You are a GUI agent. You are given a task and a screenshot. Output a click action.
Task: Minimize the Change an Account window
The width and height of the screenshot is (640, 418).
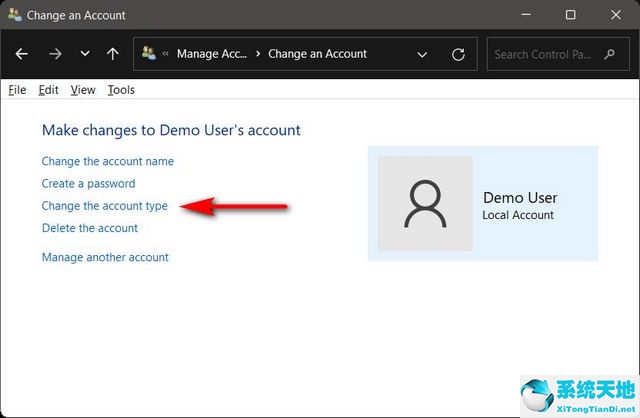(x=526, y=15)
